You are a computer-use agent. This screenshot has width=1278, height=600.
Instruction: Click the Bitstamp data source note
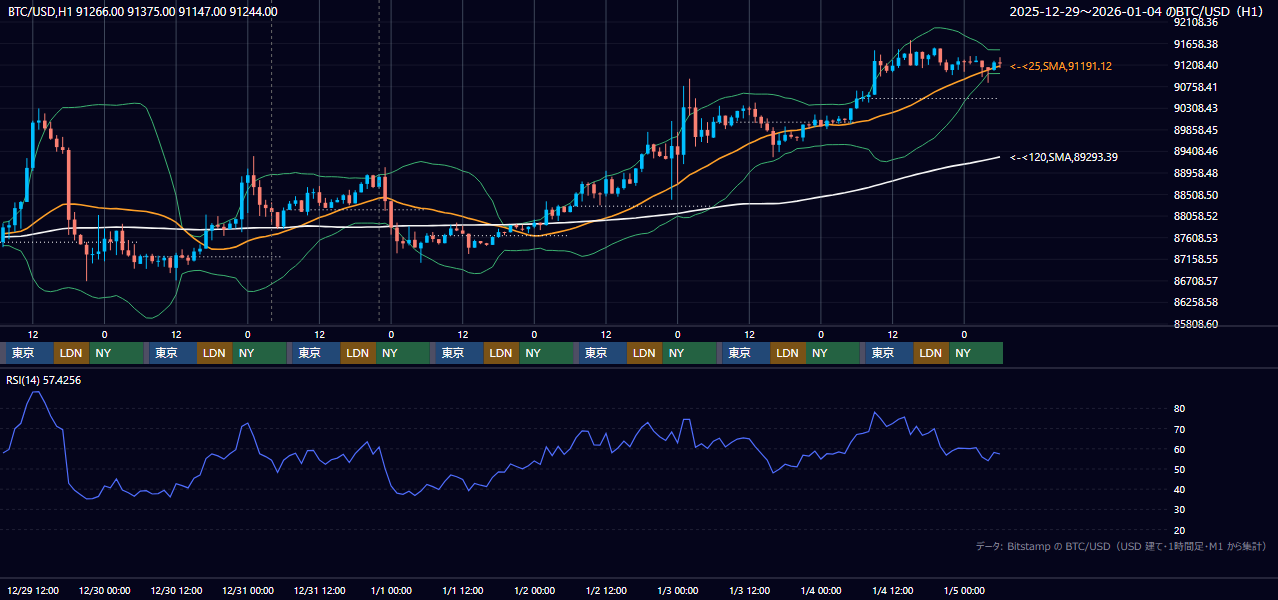click(x=1121, y=546)
